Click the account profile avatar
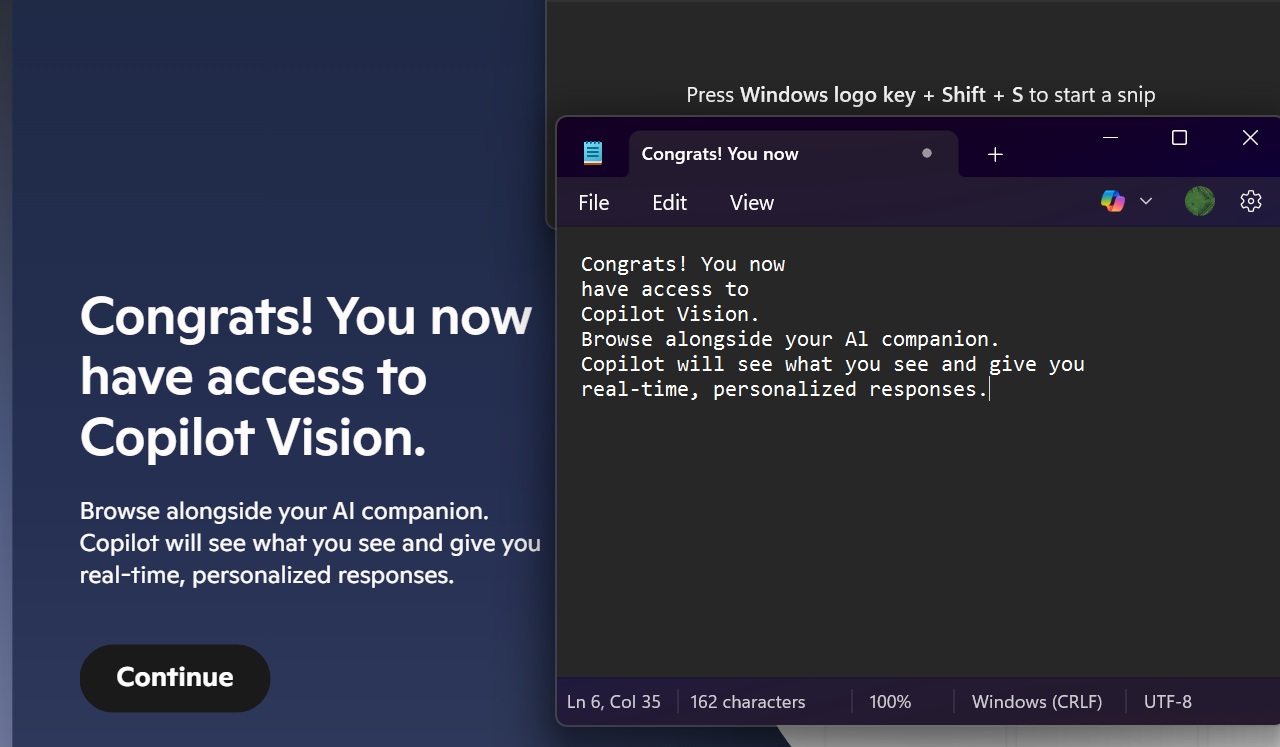 coord(1199,201)
